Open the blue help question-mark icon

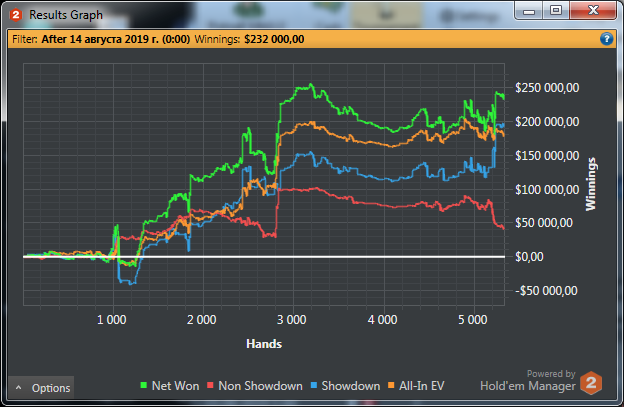pyautogui.click(x=606, y=39)
